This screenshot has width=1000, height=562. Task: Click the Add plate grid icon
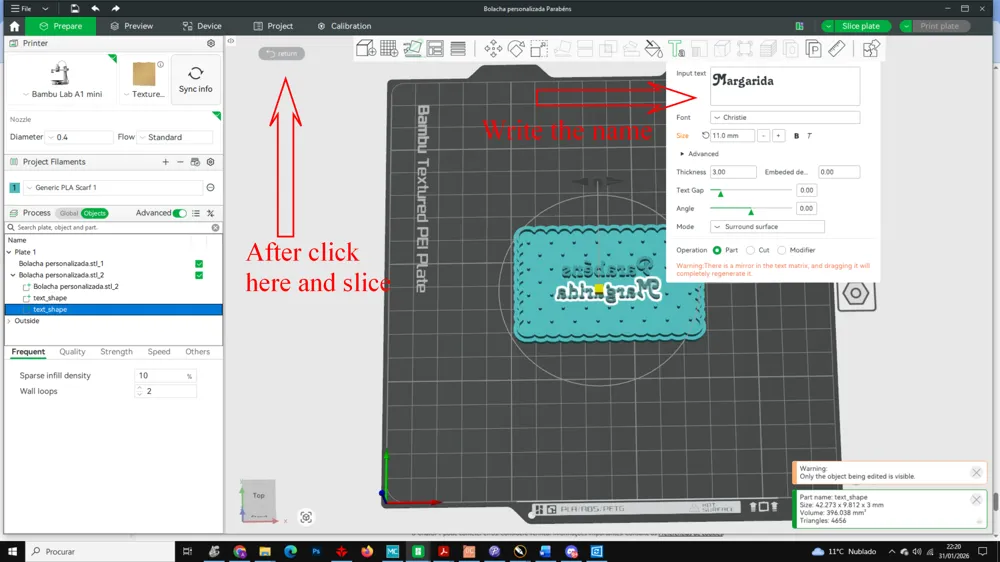pos(389,48)
